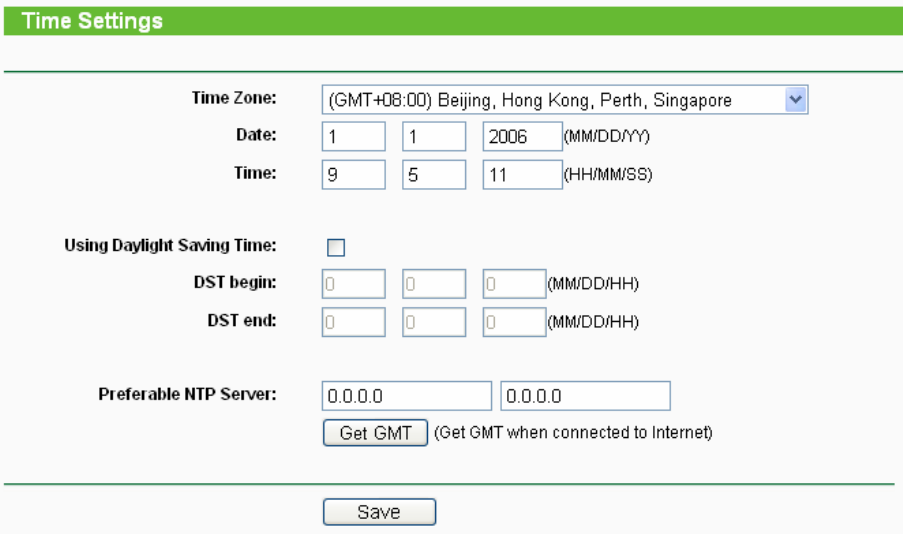This screenshot has height=534, width=903.
Task: Click the Save button
Action: [379, 512]
